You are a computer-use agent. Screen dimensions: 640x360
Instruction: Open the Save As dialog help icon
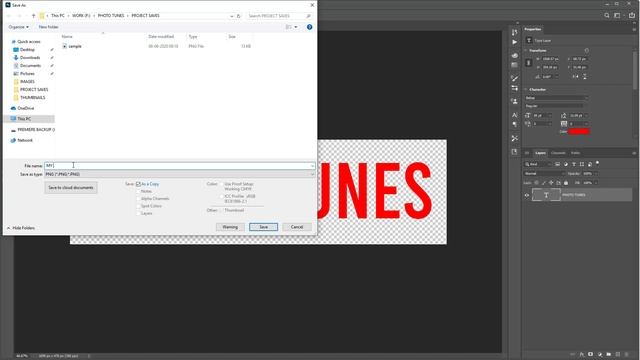tap(309, 27)
